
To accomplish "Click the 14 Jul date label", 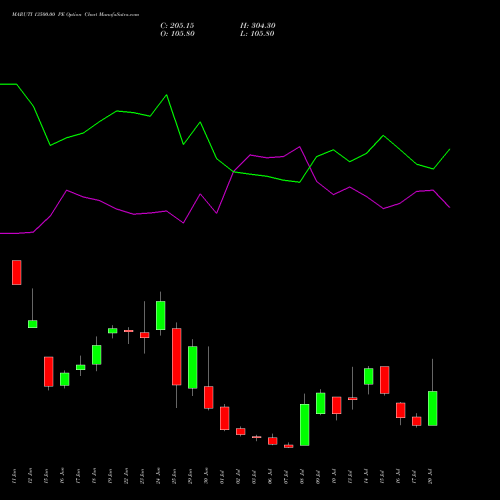I will click(366, 476).
